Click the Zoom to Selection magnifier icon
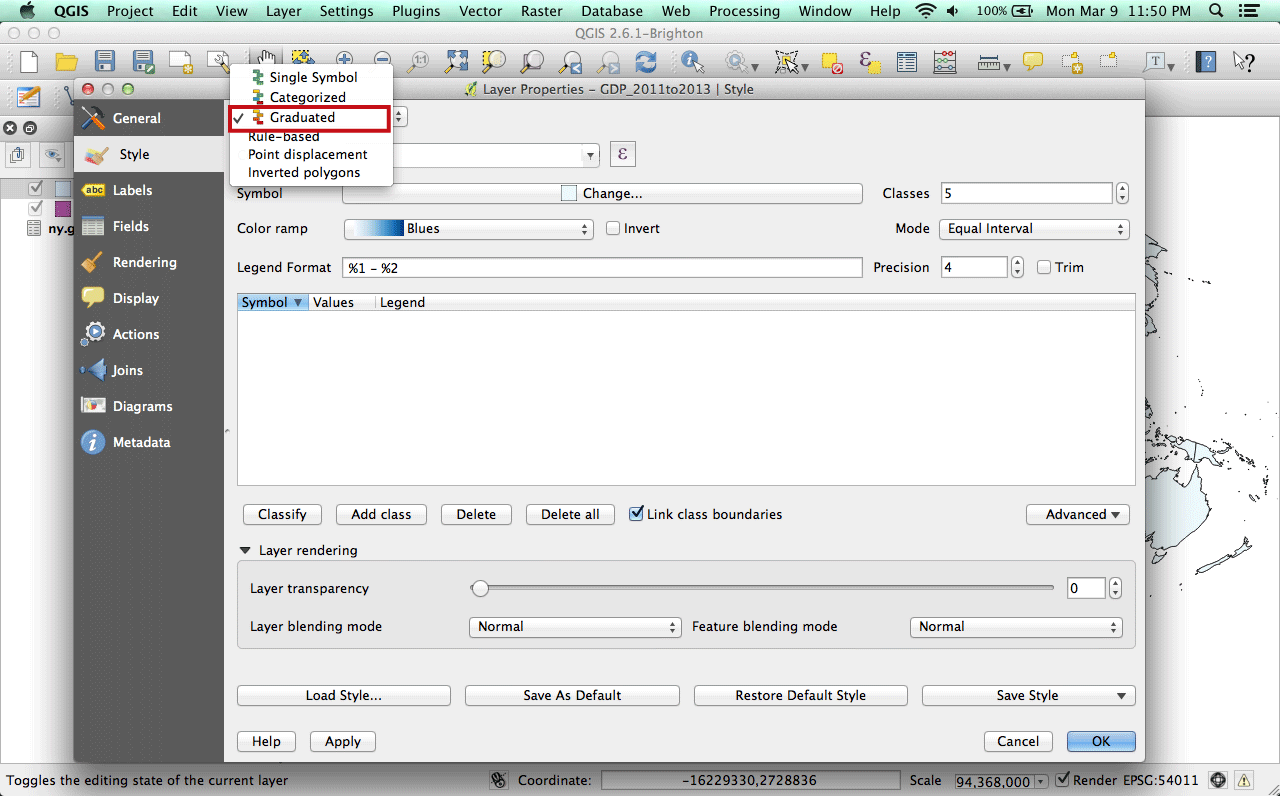1280x796 pixels. [x=494, y=62]
